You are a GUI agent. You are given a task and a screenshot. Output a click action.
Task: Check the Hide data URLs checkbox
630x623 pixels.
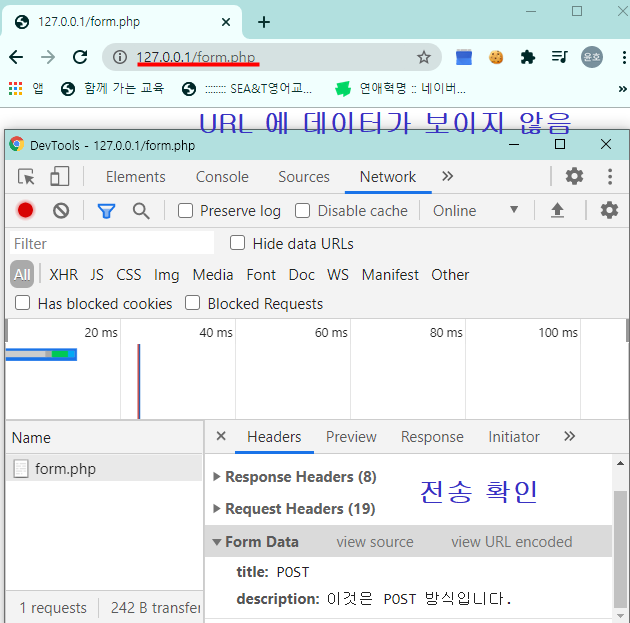click(x=237, y=243)
